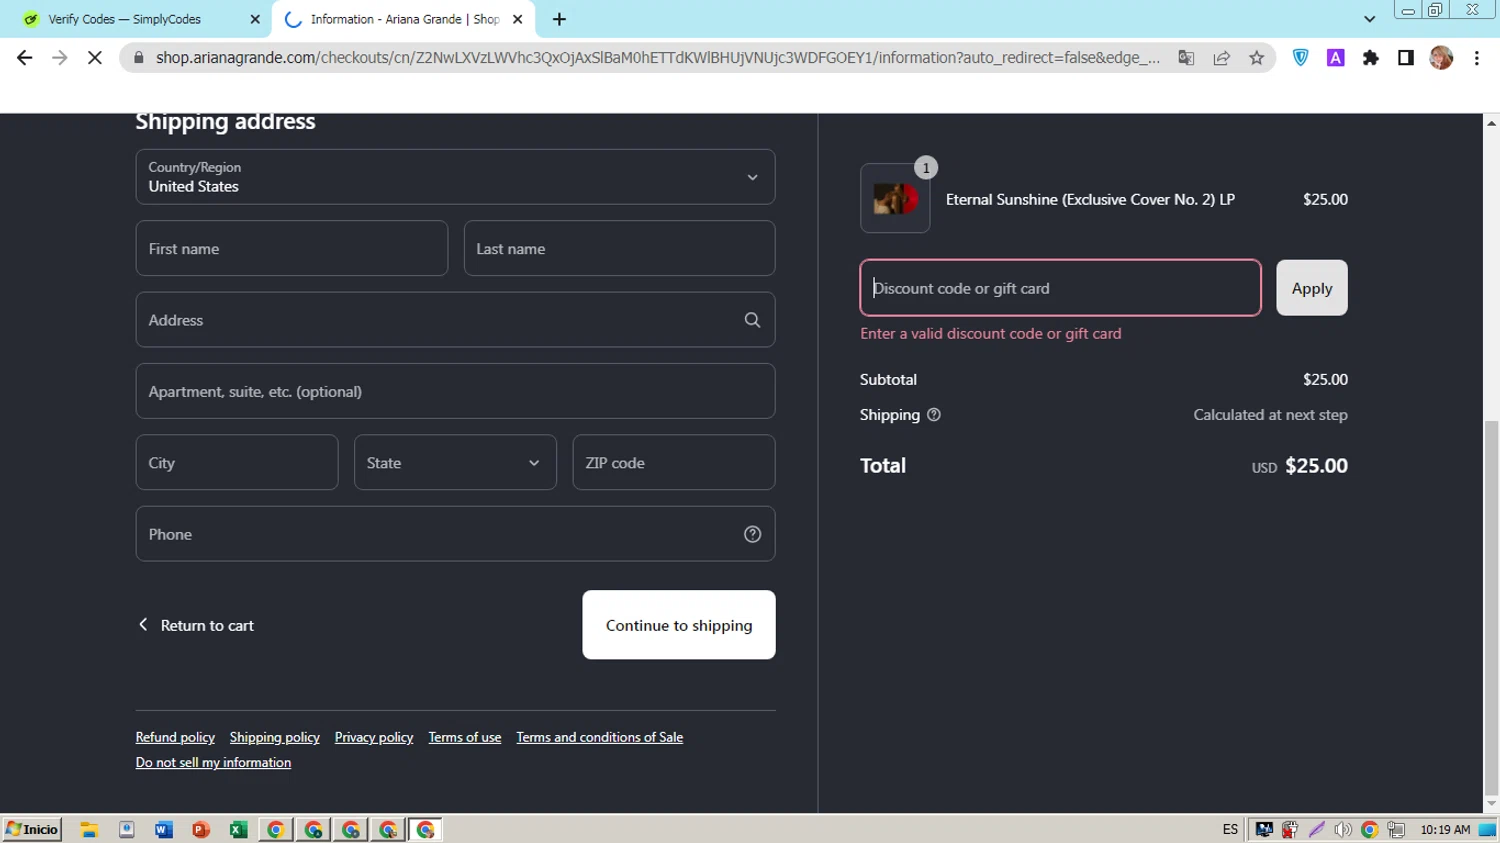Screen dimensions: 1500x843
Task: Focus the Phone field
Action: click(x=455, y=534)
